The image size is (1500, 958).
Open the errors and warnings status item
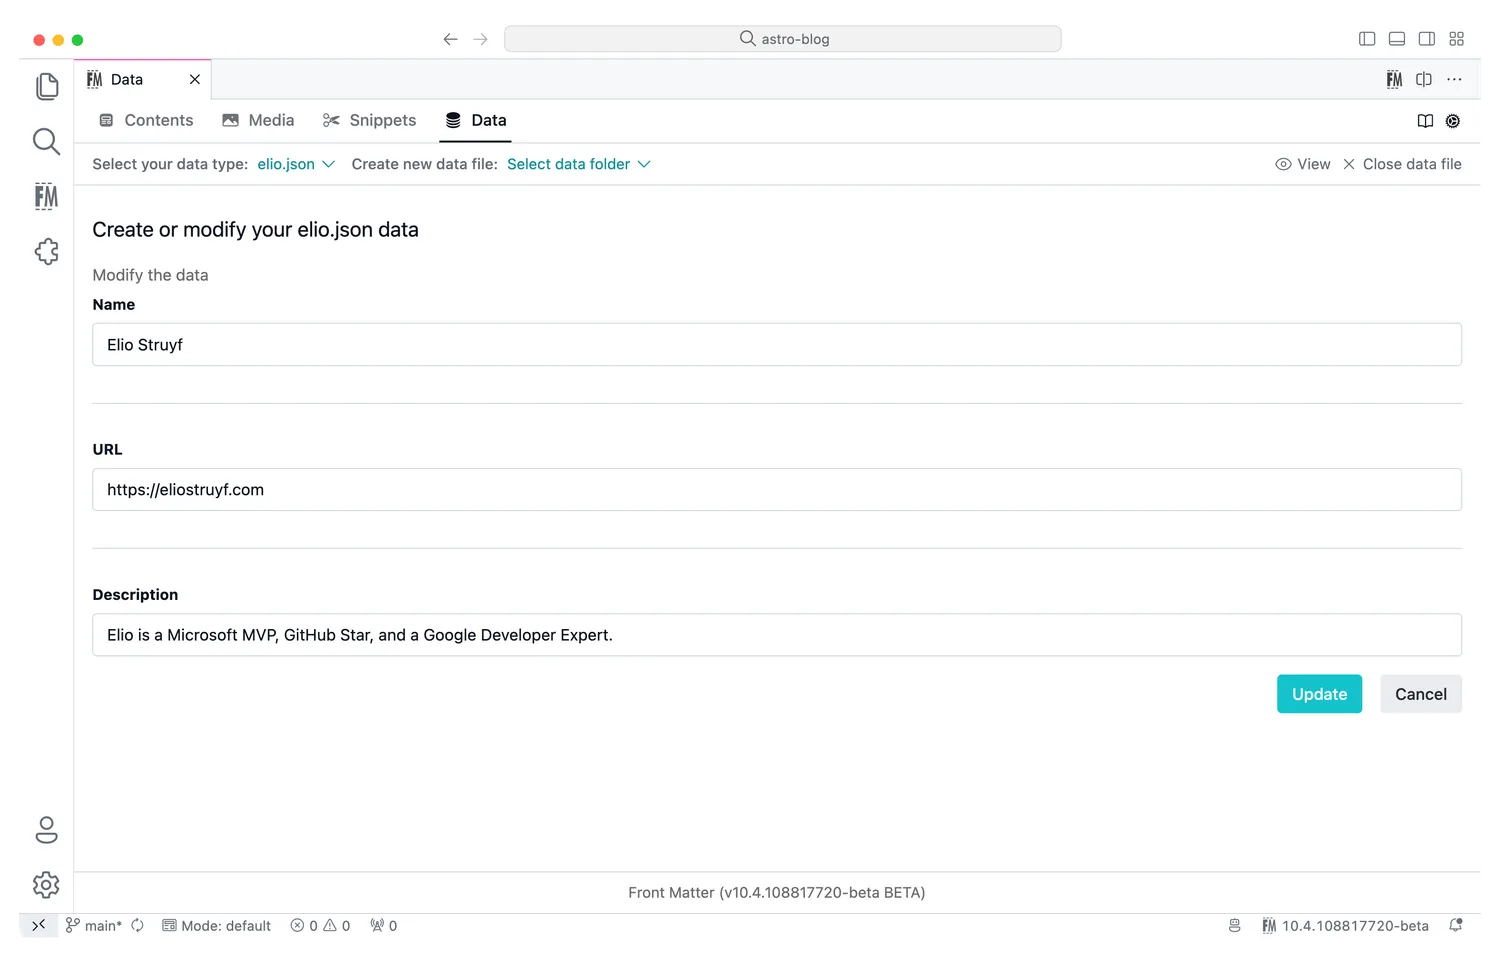click(x=321, y=926)
